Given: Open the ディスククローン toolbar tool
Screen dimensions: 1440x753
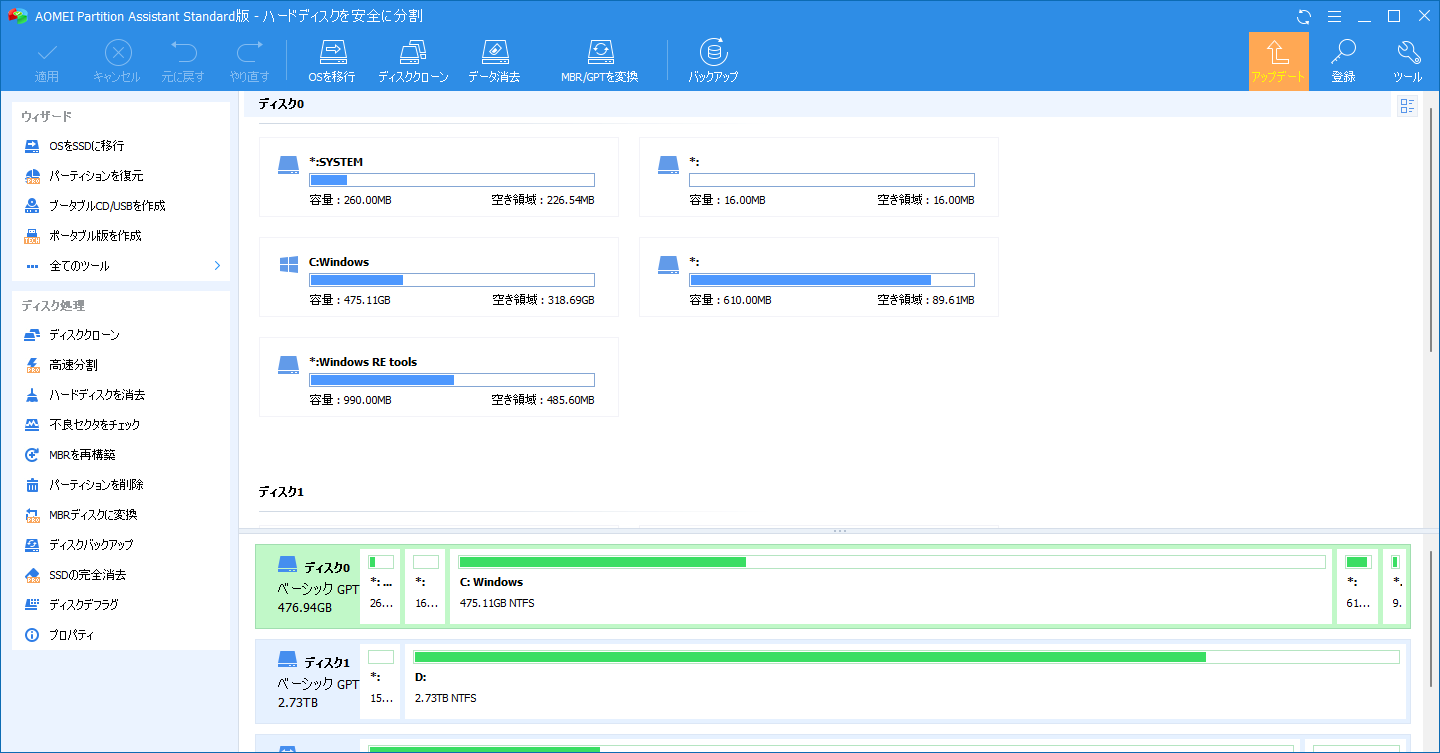Looking at the screenshot, I should [413, 62].
